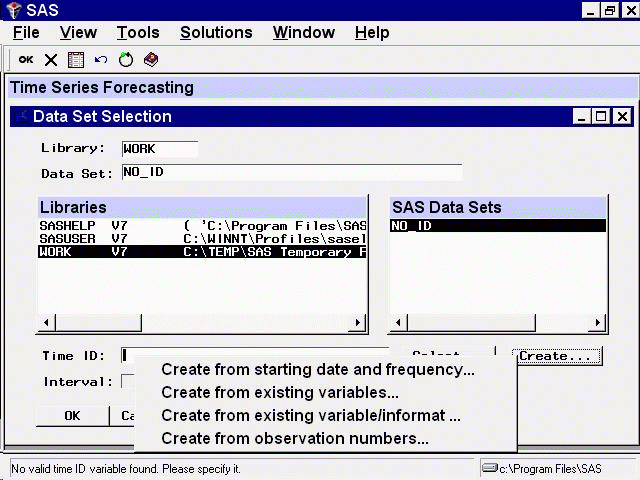
Task: Select Create from observation numbers
Action: (x=294, y=439)
